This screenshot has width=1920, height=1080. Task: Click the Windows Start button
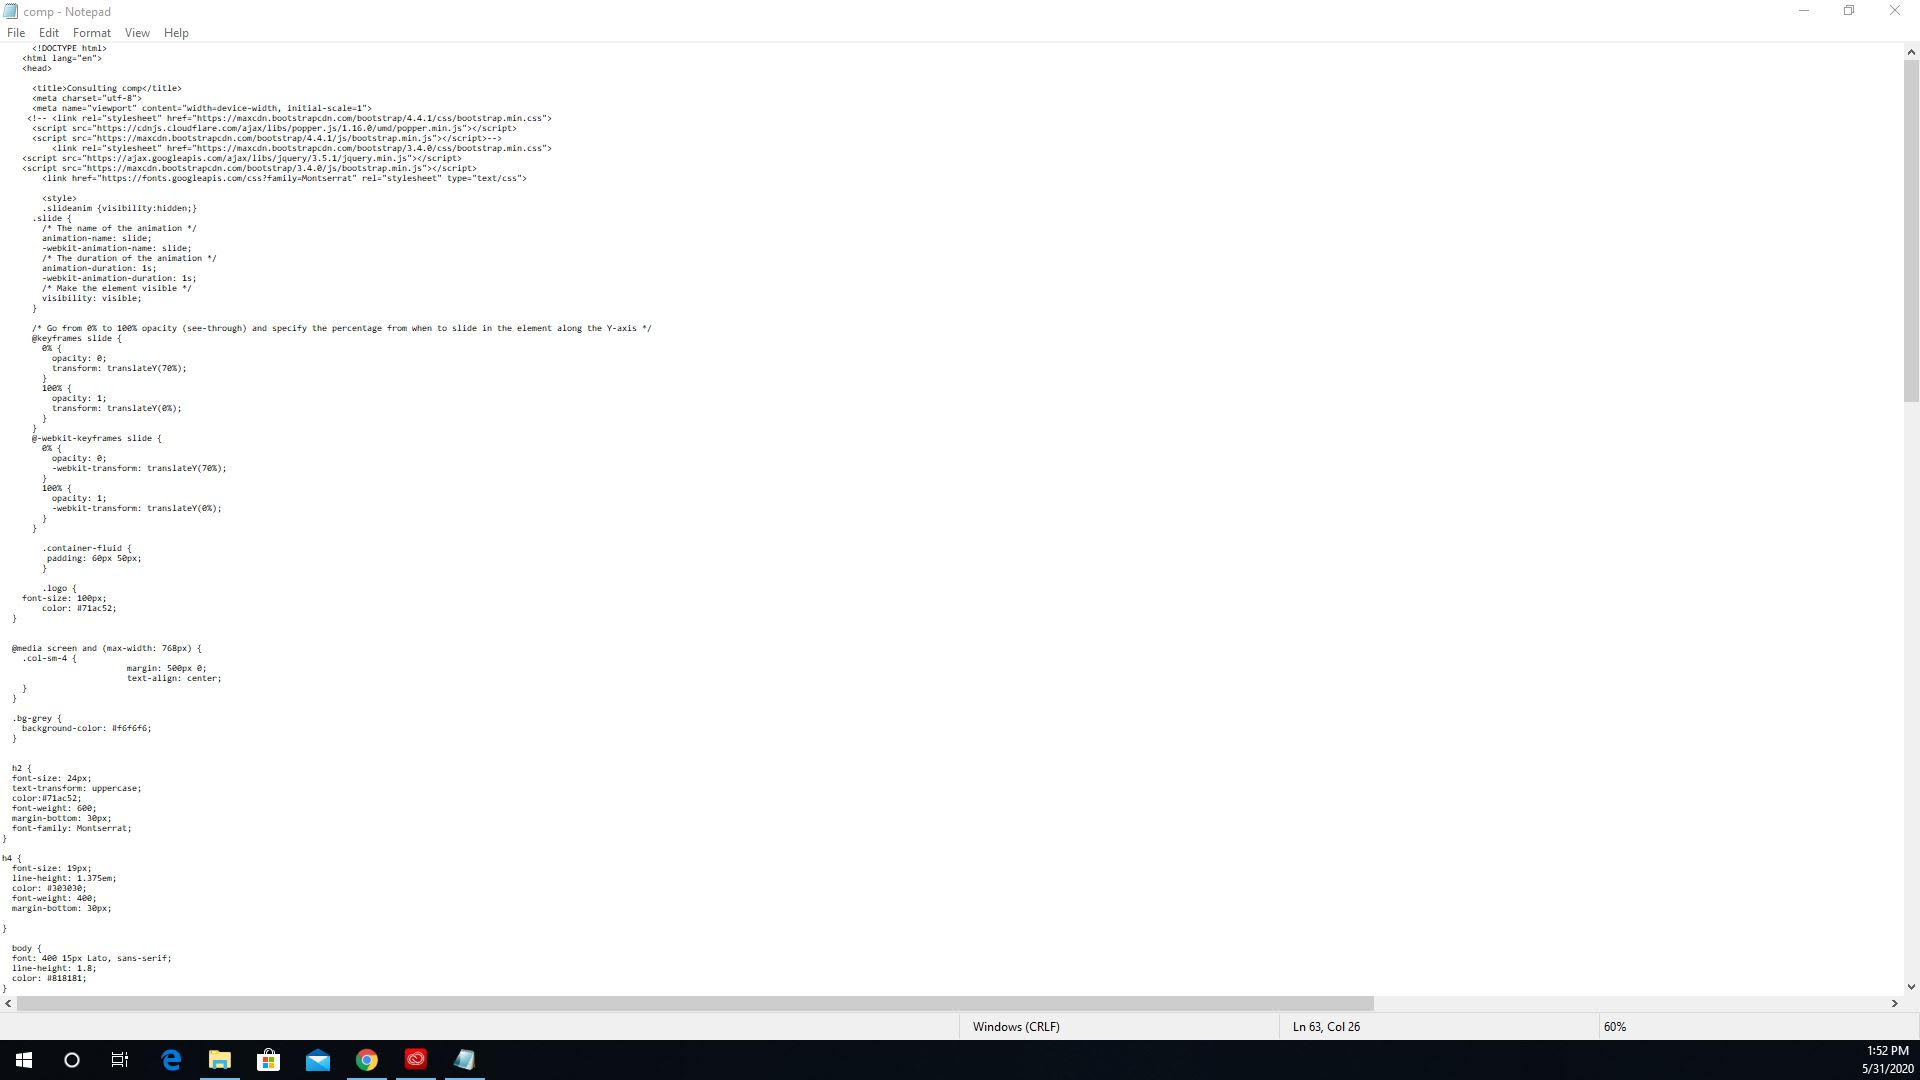(x=24, y=1060)
